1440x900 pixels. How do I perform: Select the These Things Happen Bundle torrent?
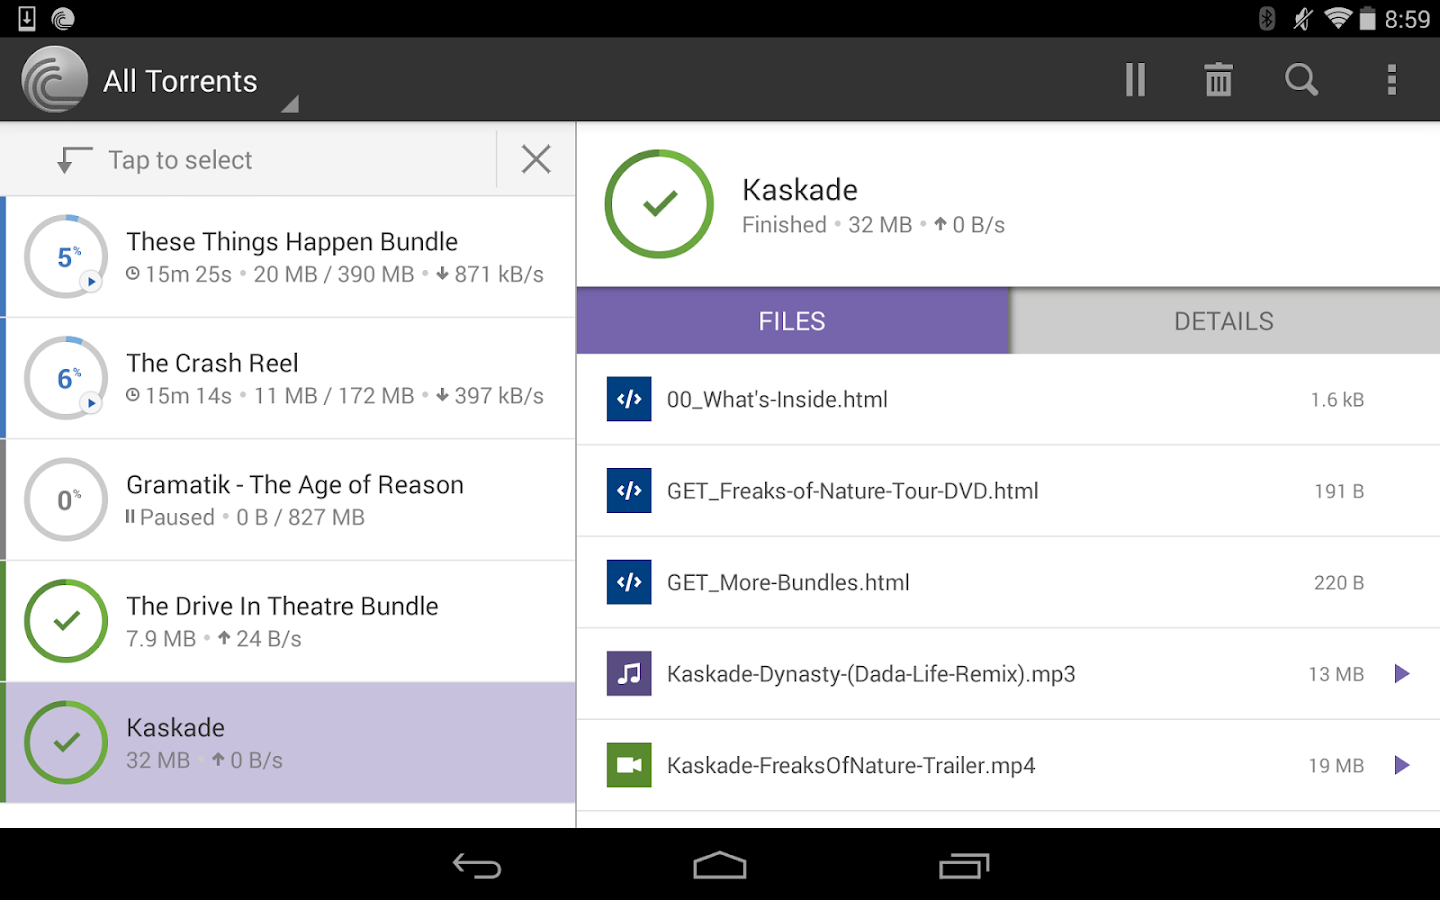(288, 257)
